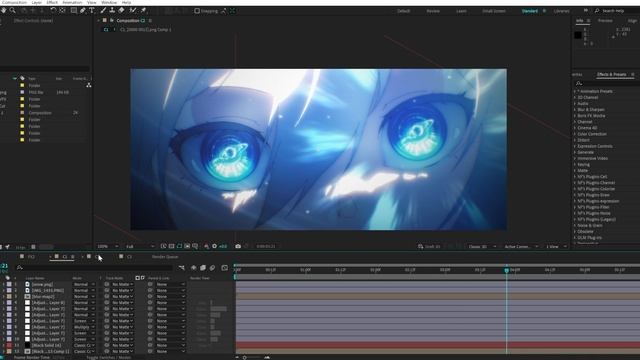
Task: Click the Graph Editor icon in timeline
Action: 224,268
